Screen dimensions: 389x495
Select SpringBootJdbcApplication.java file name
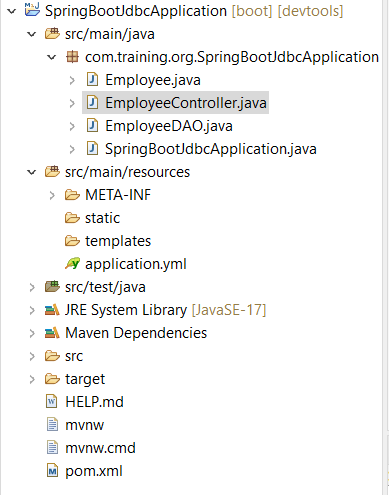click(x=211, y=149)
